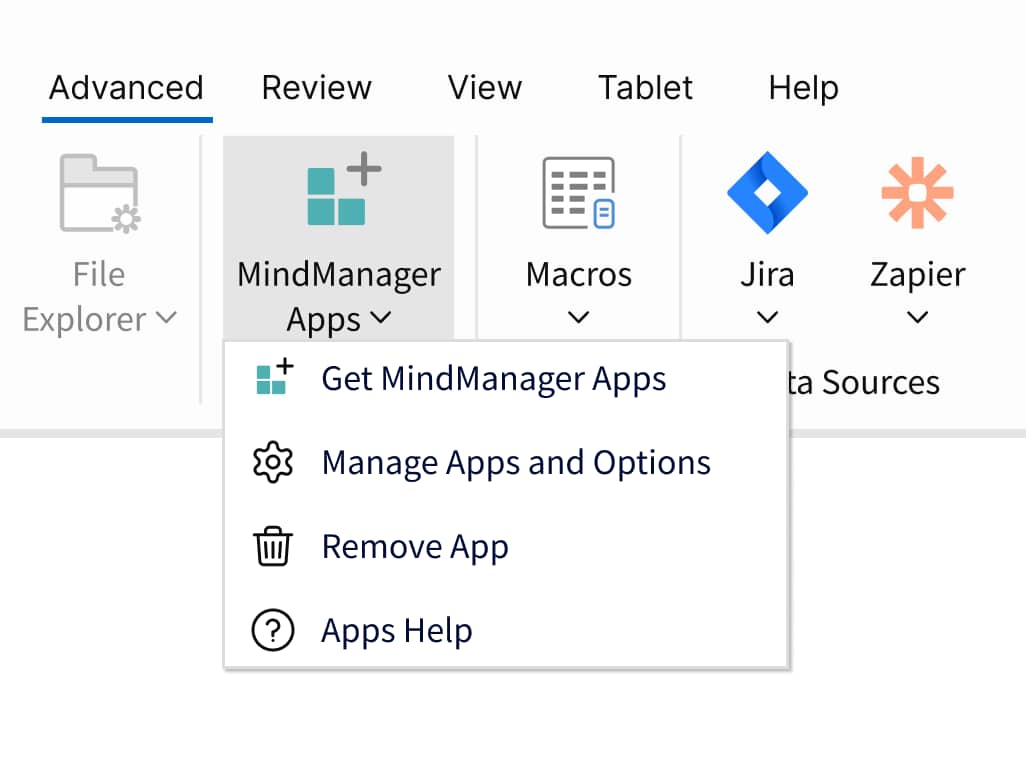
Task: Choose Get MindManager Apps menu entry
Action: pyautogui.click(x=493, y=379)
